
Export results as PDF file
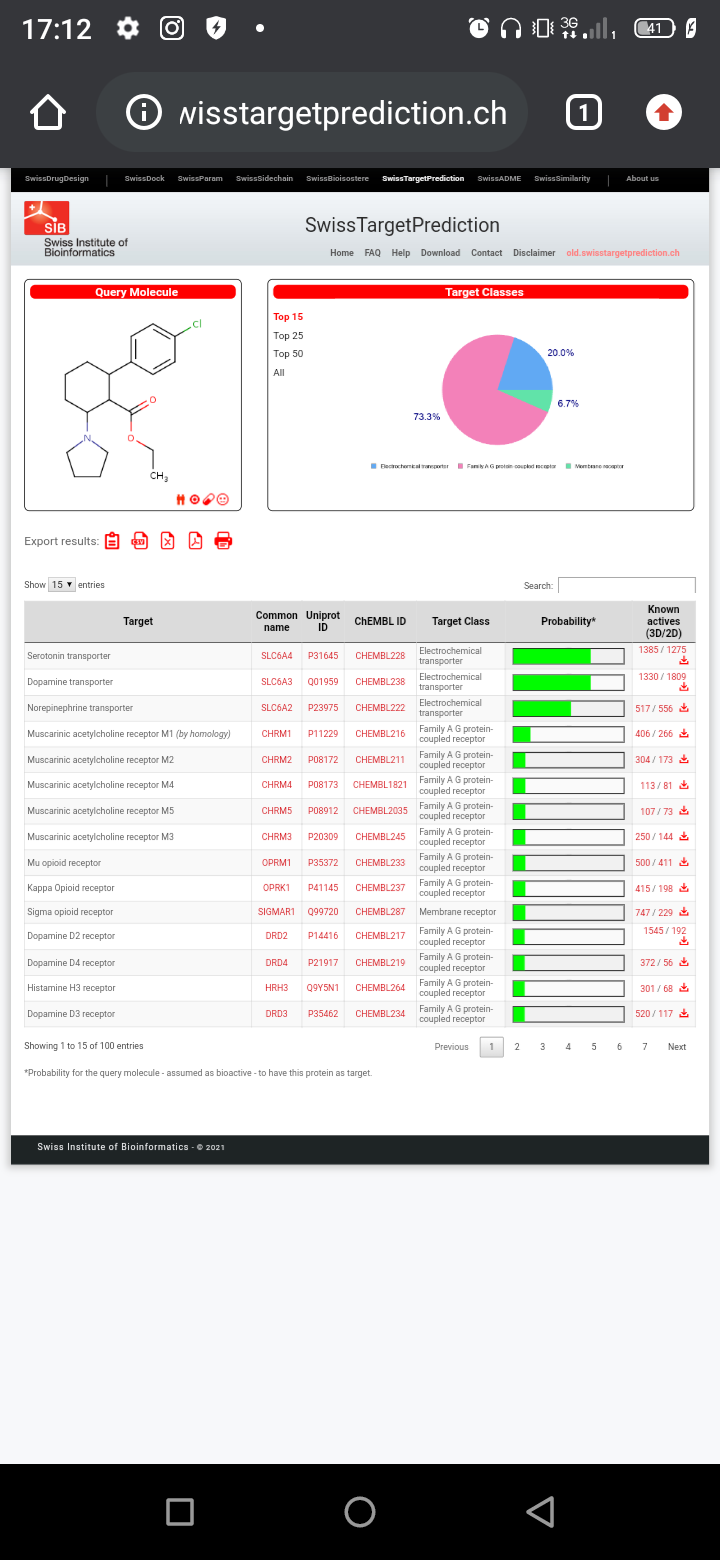[196, 541]
